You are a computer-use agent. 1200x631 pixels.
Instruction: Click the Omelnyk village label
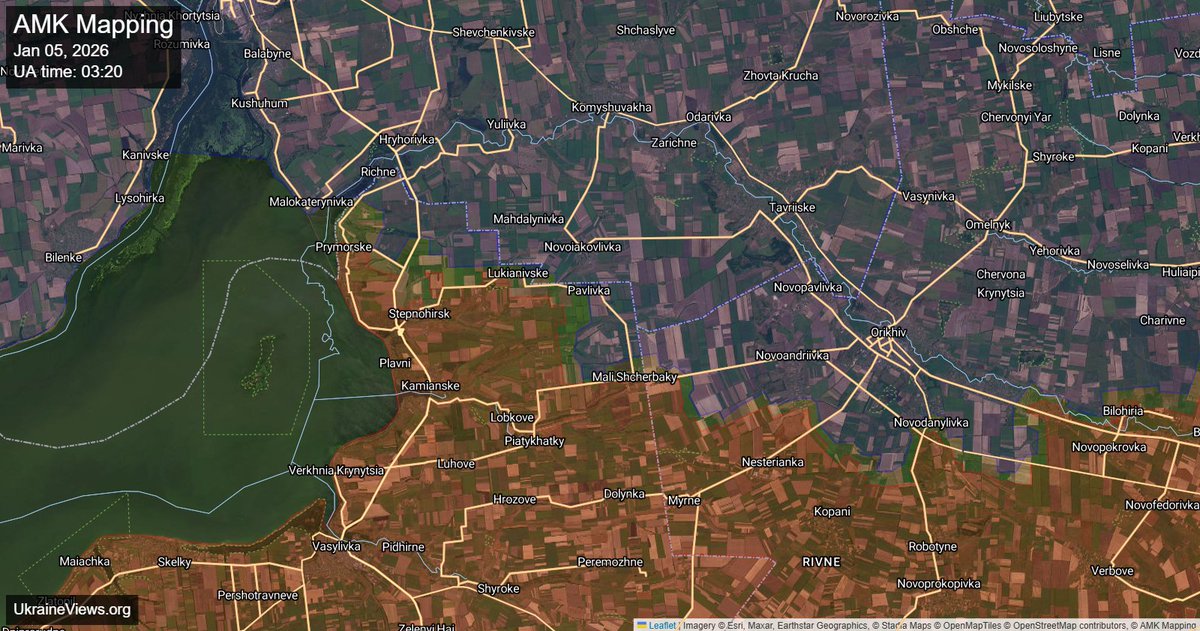[x=988, y=224]
